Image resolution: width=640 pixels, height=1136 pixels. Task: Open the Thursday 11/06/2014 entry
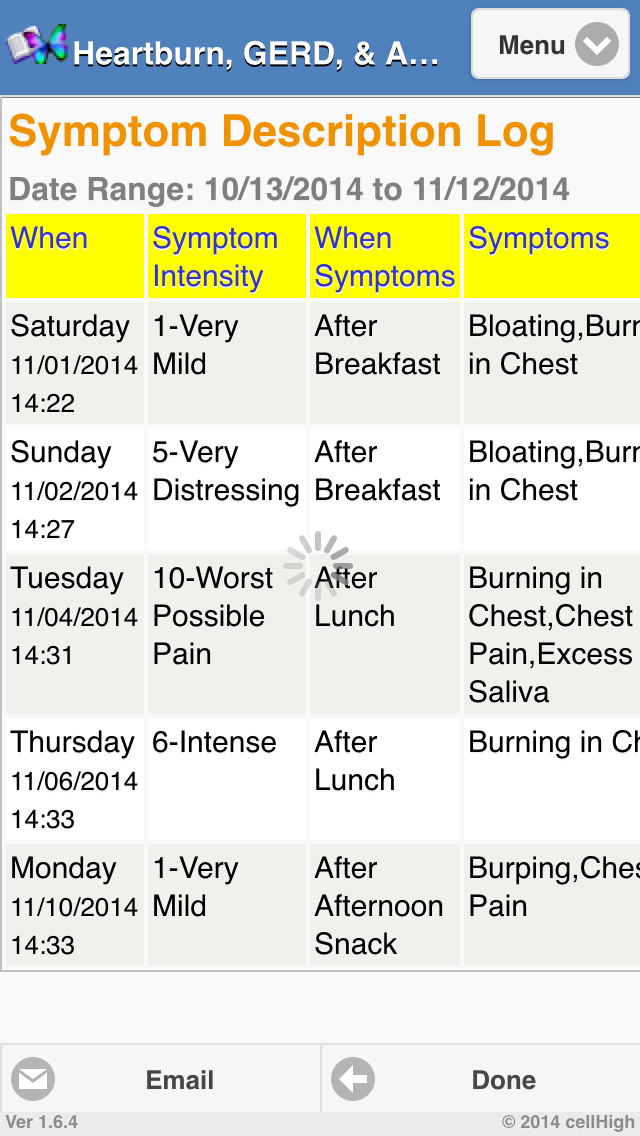coord(74,780)
